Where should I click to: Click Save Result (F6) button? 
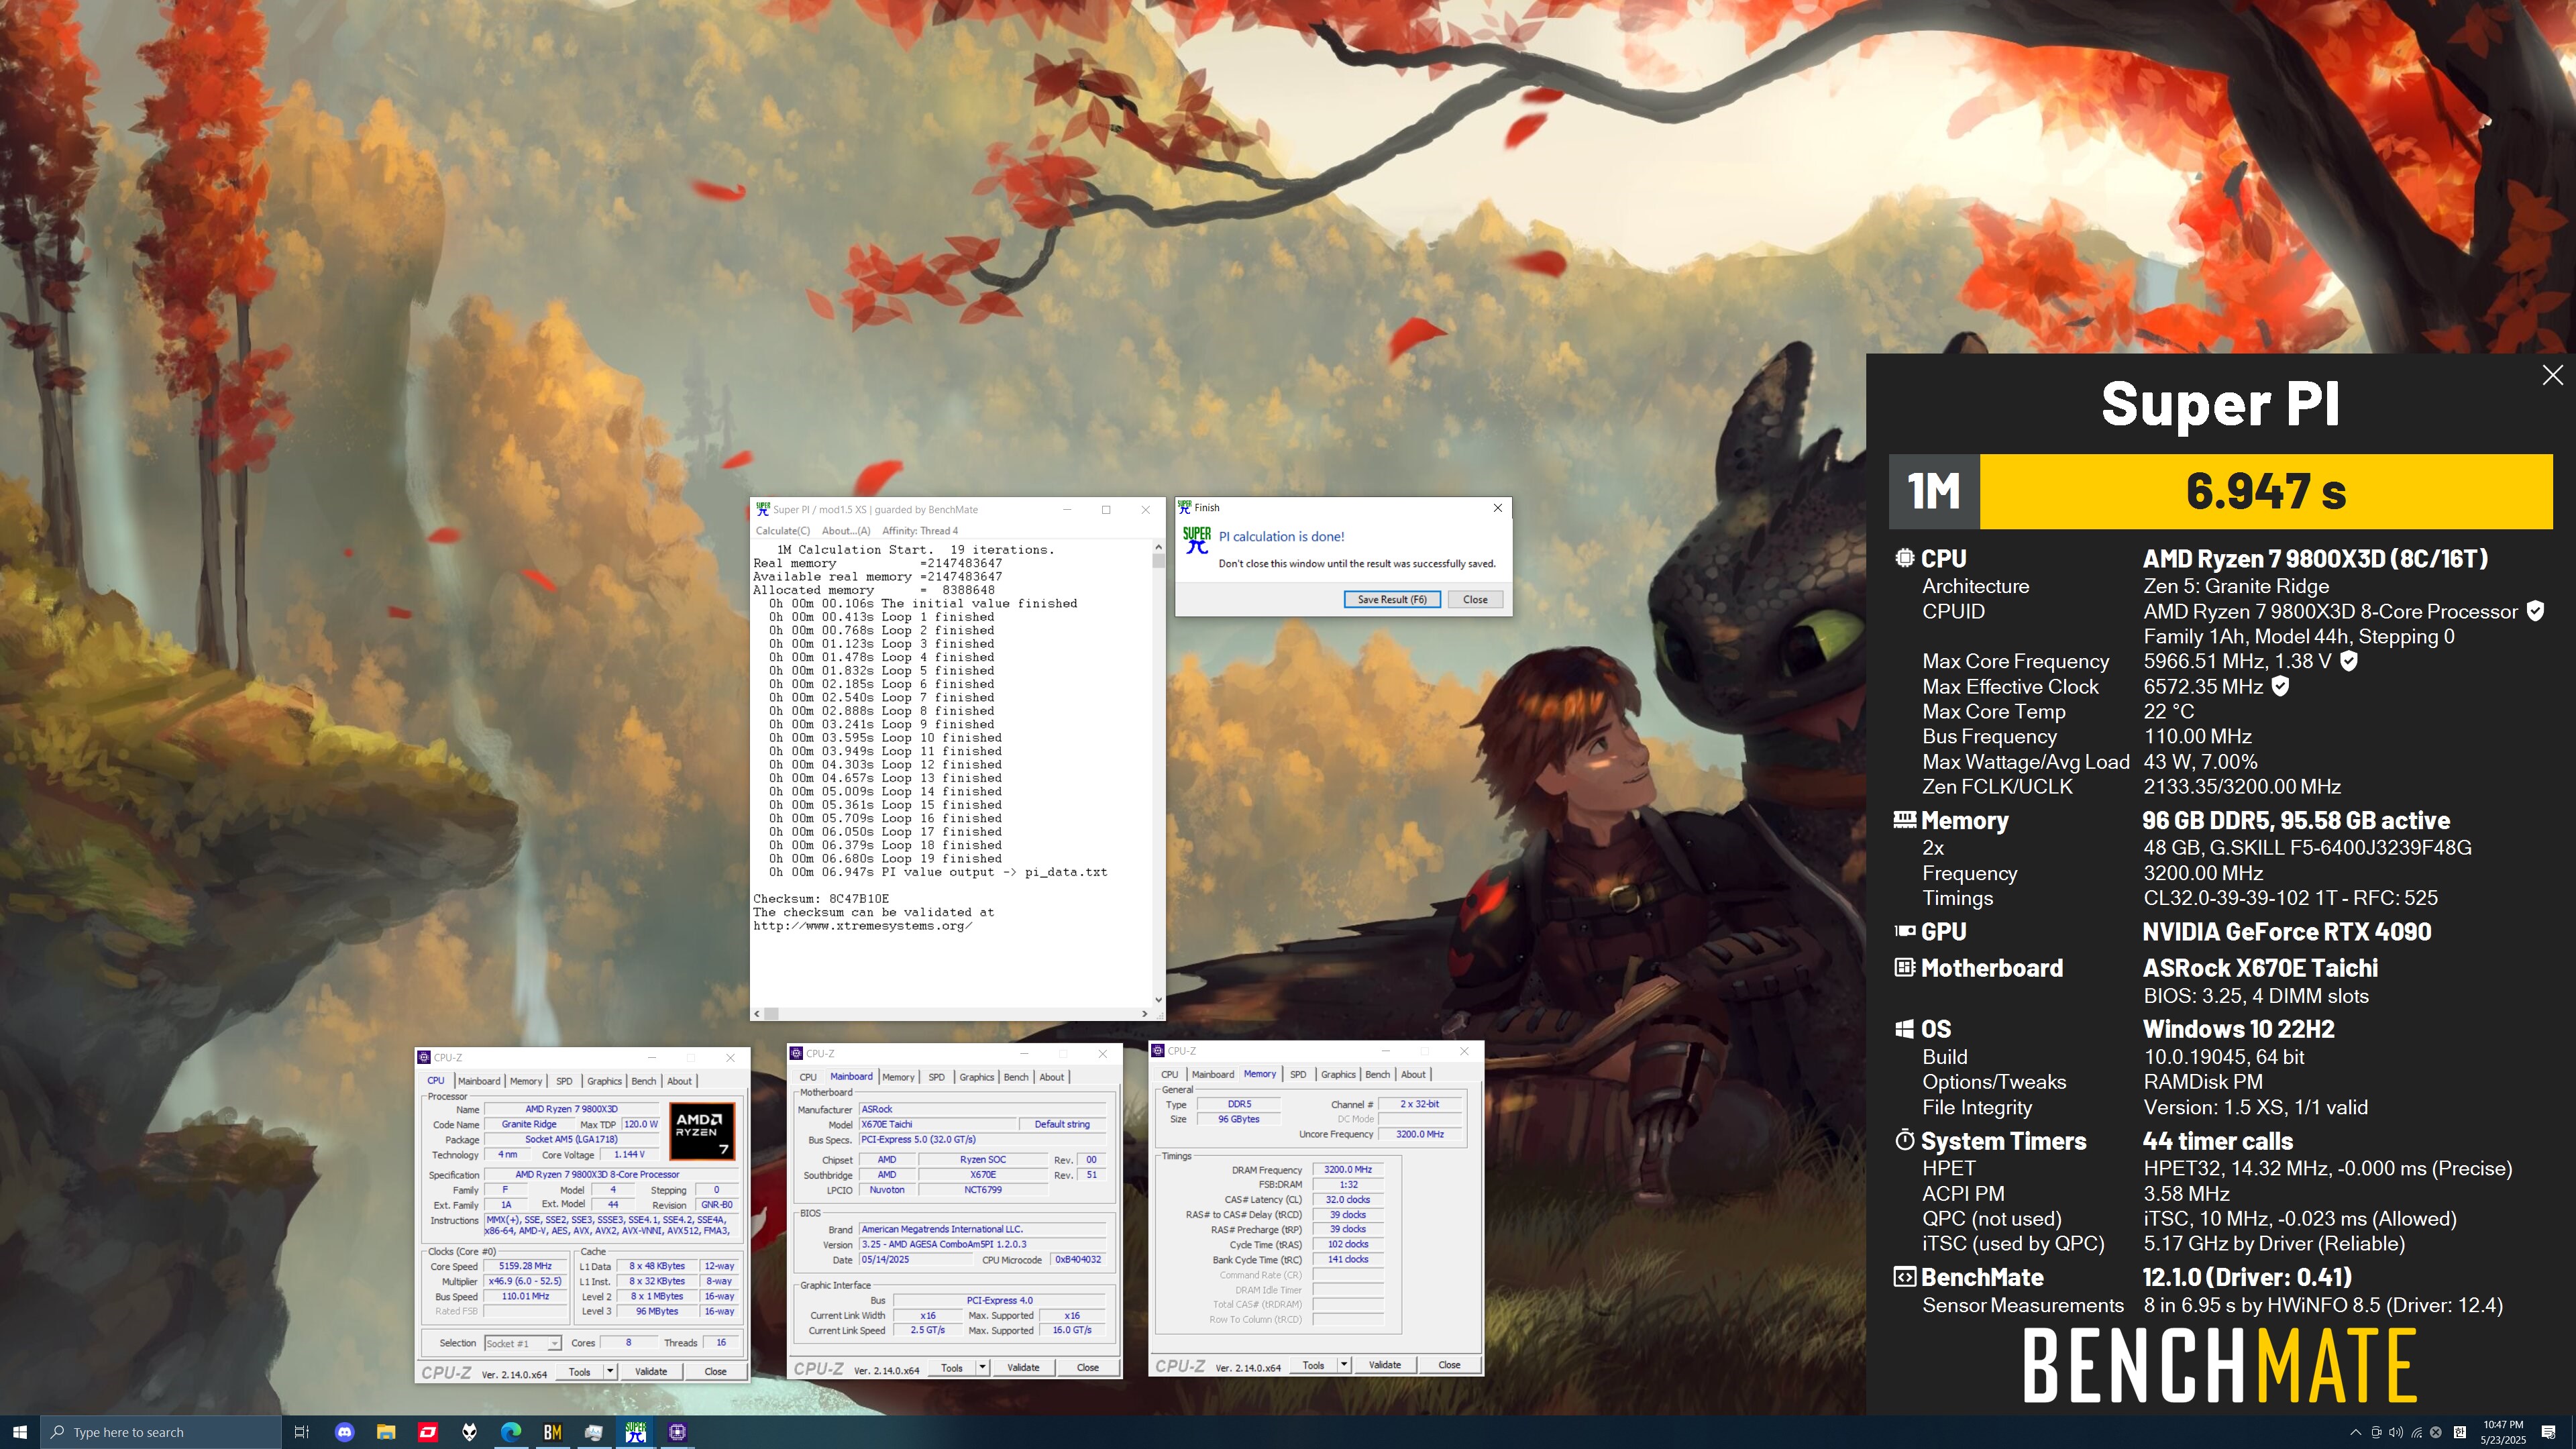[x=1392, y=599]
